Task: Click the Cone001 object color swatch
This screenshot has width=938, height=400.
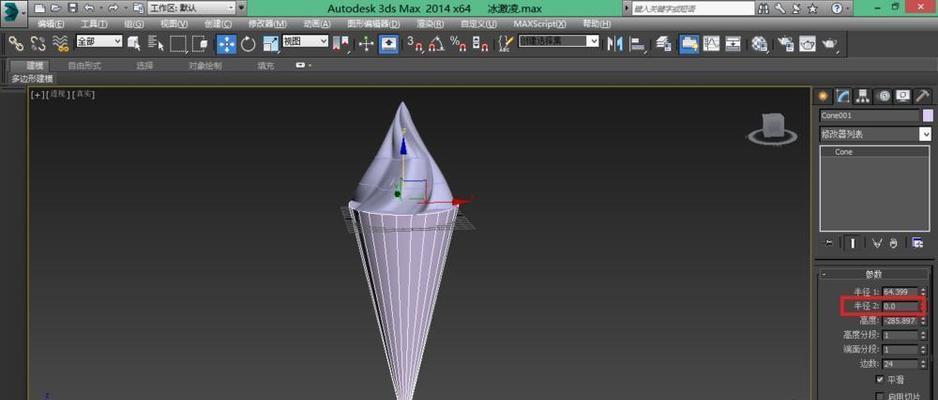Action: [927, 115]
